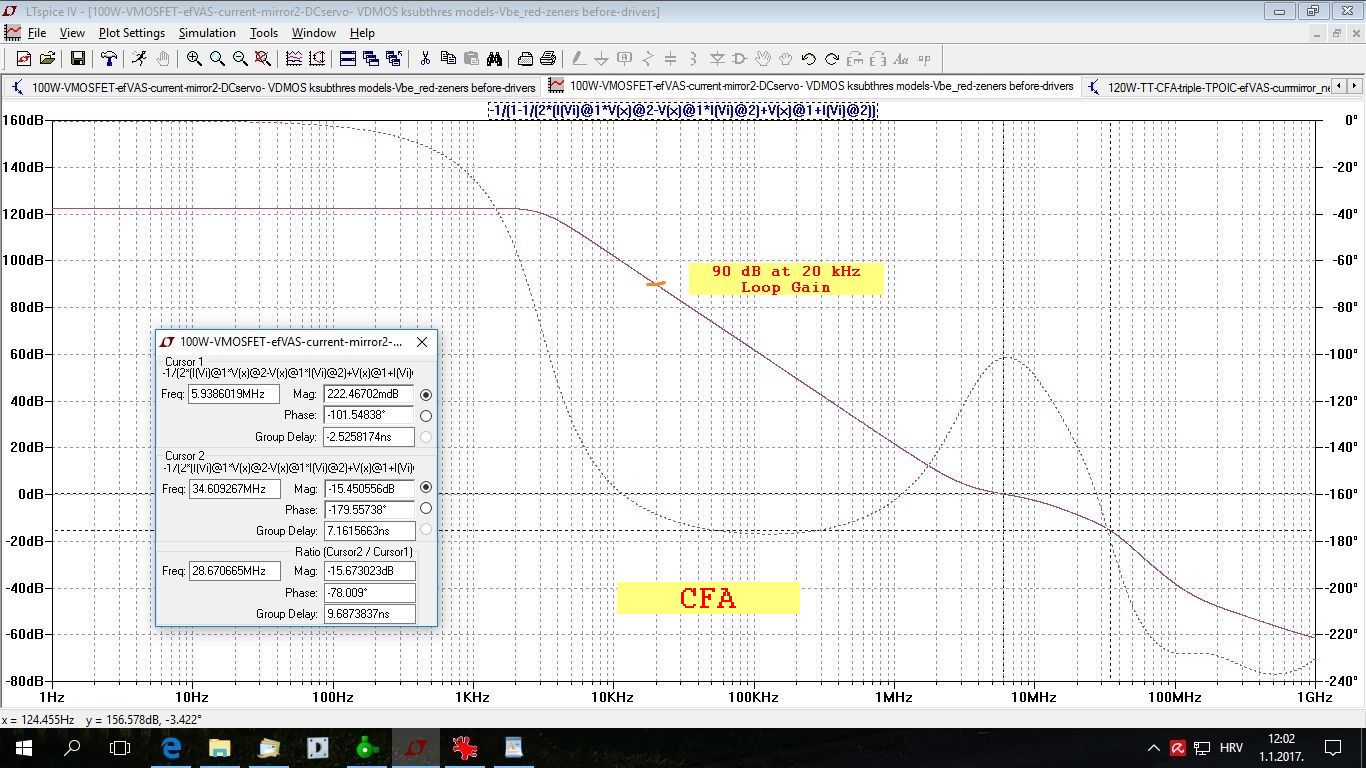The width and height of the screenshot is (1366, 768).
Task: Launch Microsoft Edge from the taskbar
Action: coord(170,747)
